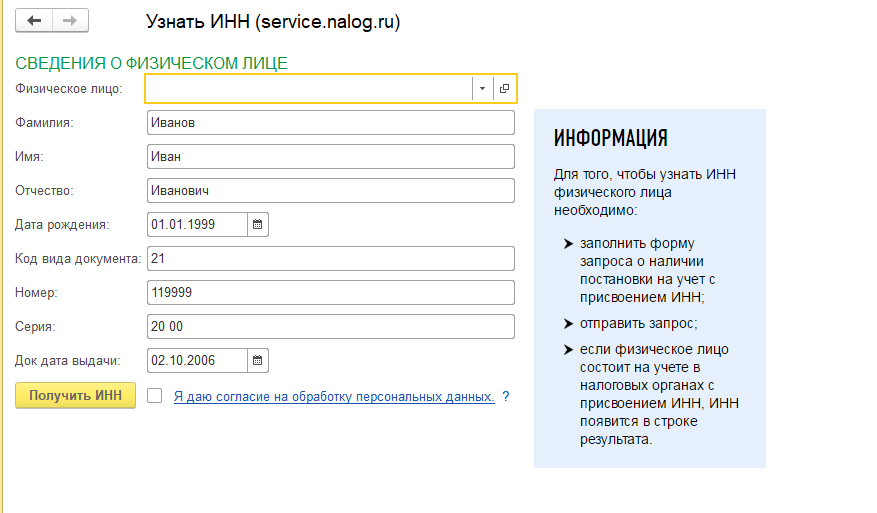Click the back navigation arrow
Image resolution: width=877 pixels, height=513 pixels.
coord(34,21)
